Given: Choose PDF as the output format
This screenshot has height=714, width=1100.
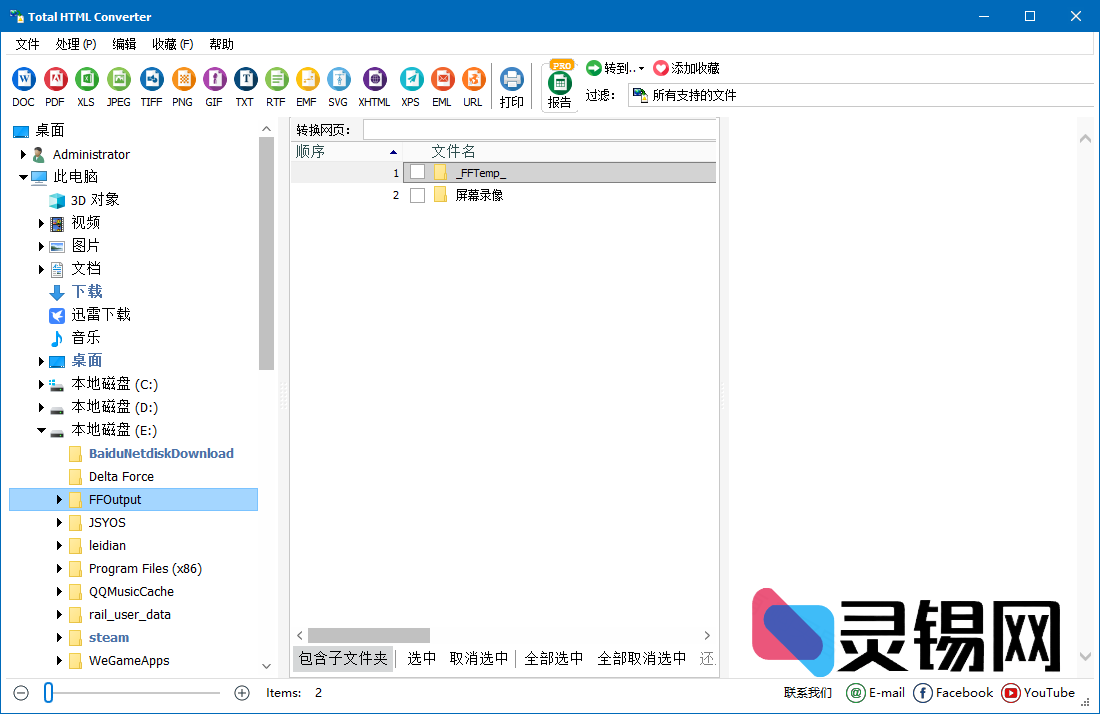Looking at the screenshot, I should click(55, 79).
